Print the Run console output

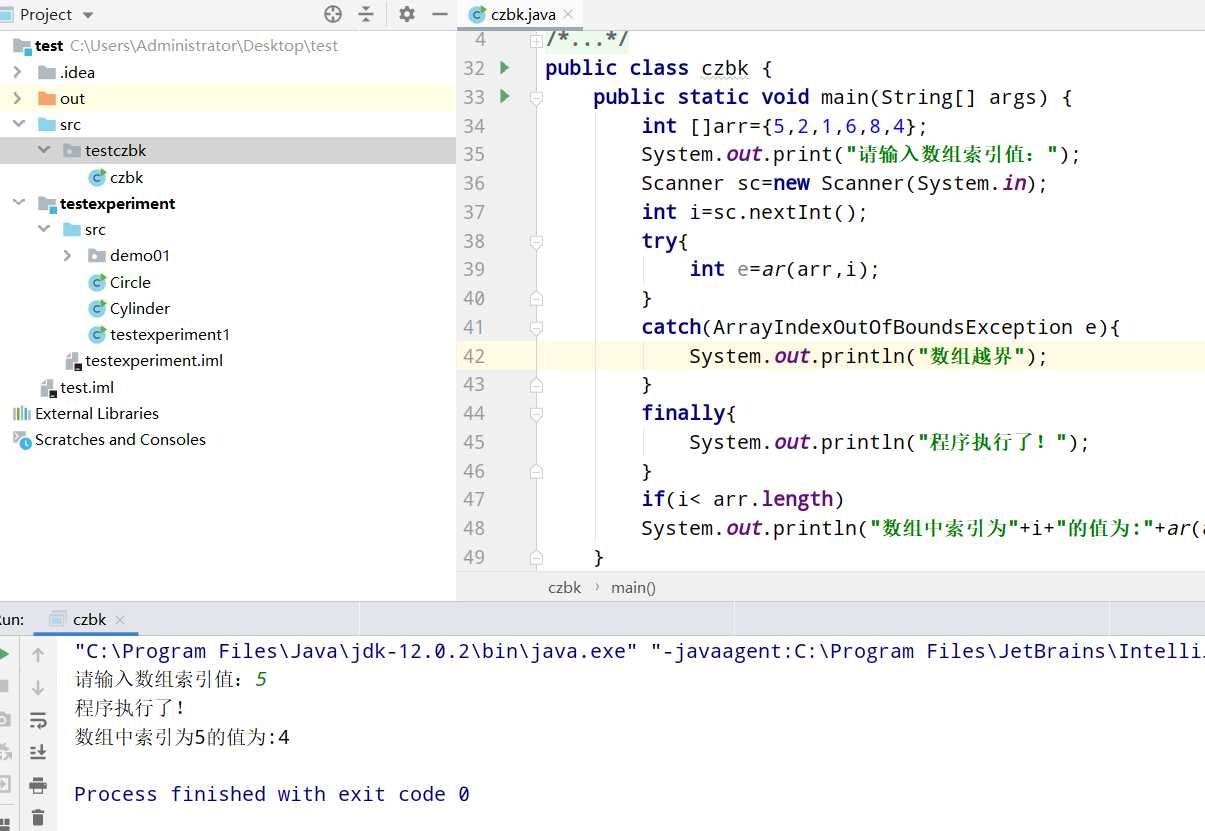click(38, 785)
